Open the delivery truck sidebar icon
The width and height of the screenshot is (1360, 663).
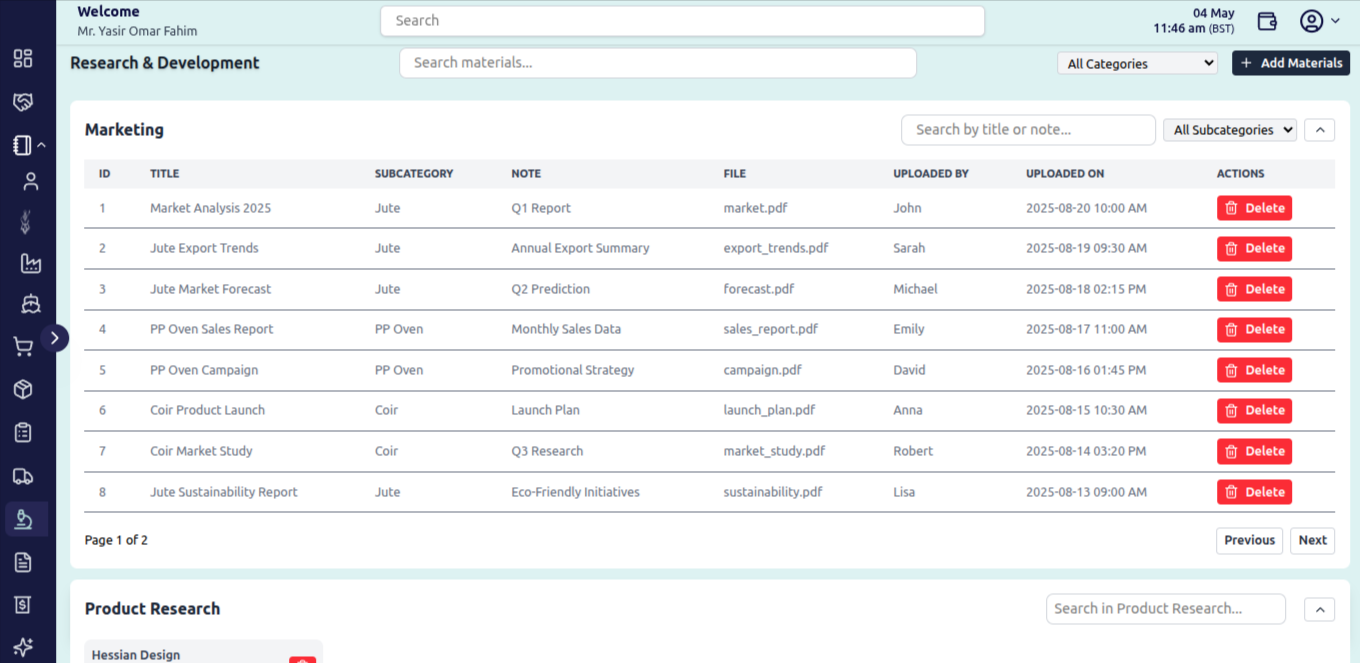pyautogui.click(x=23, y=476)
